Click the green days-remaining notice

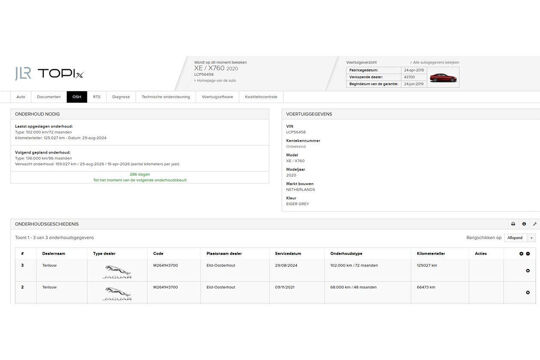coord(140,177)
